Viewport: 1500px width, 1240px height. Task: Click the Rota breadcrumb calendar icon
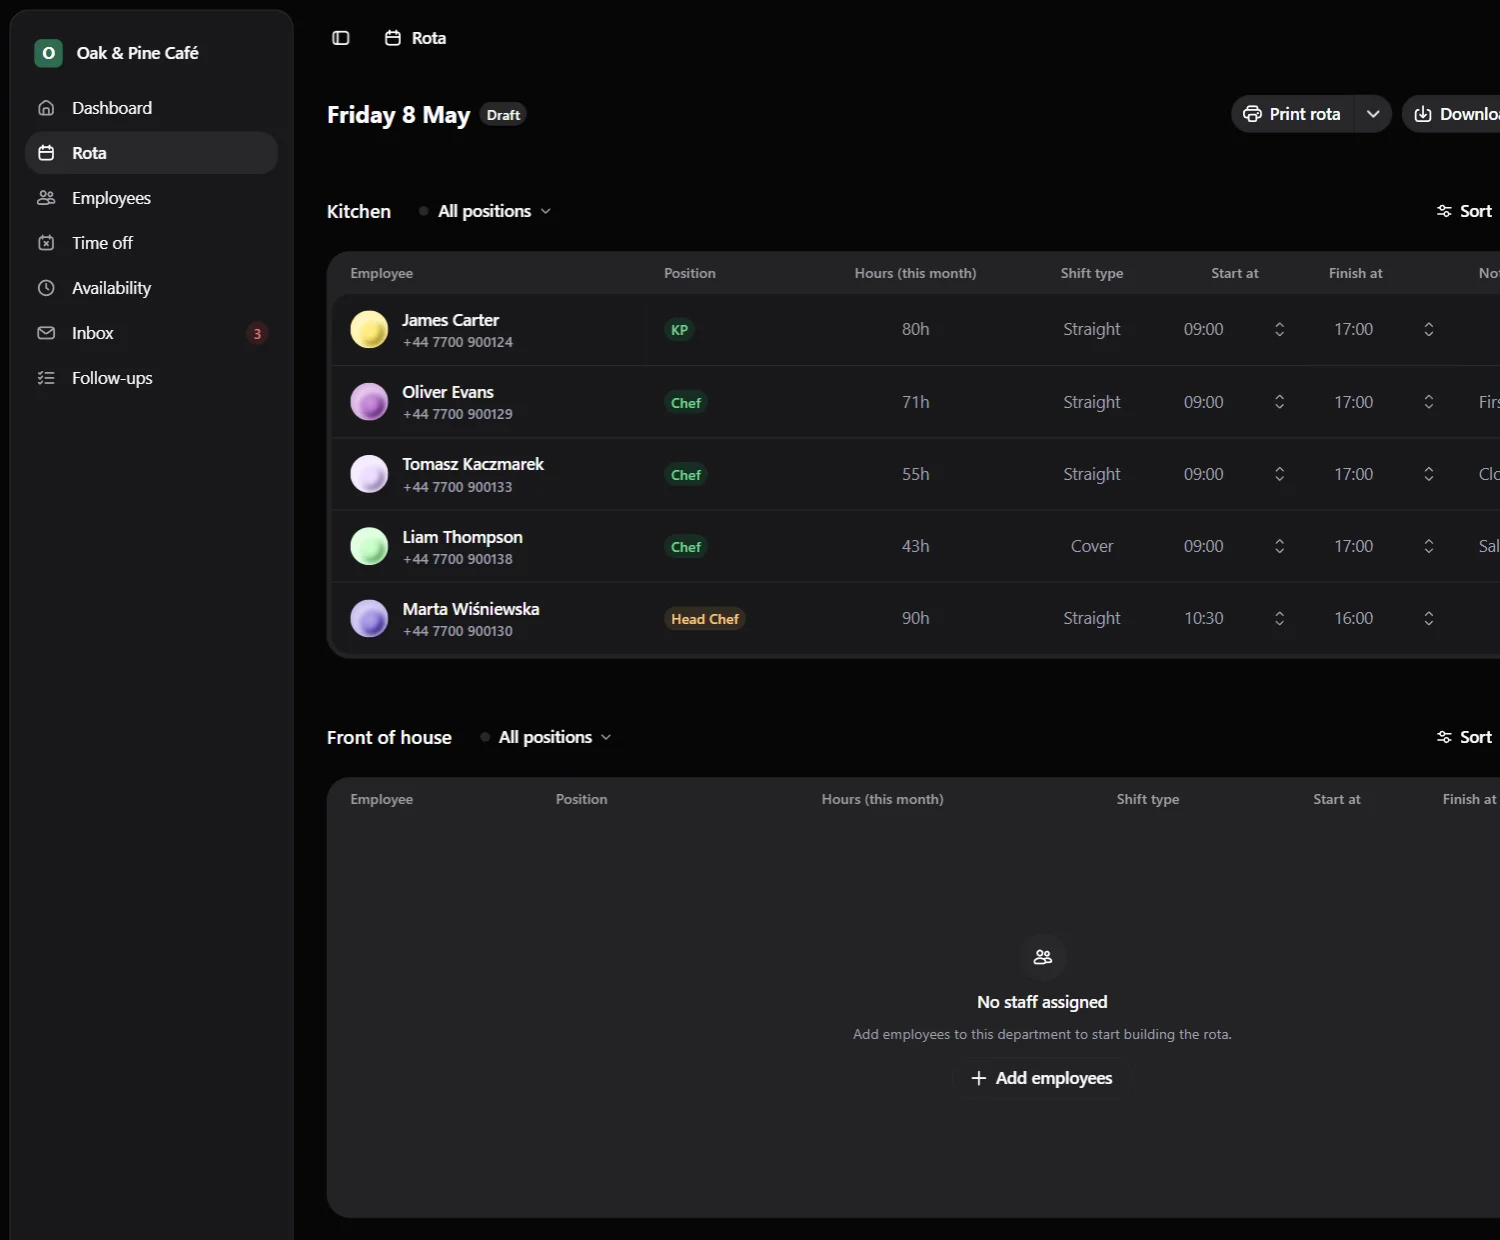[393, 38]
